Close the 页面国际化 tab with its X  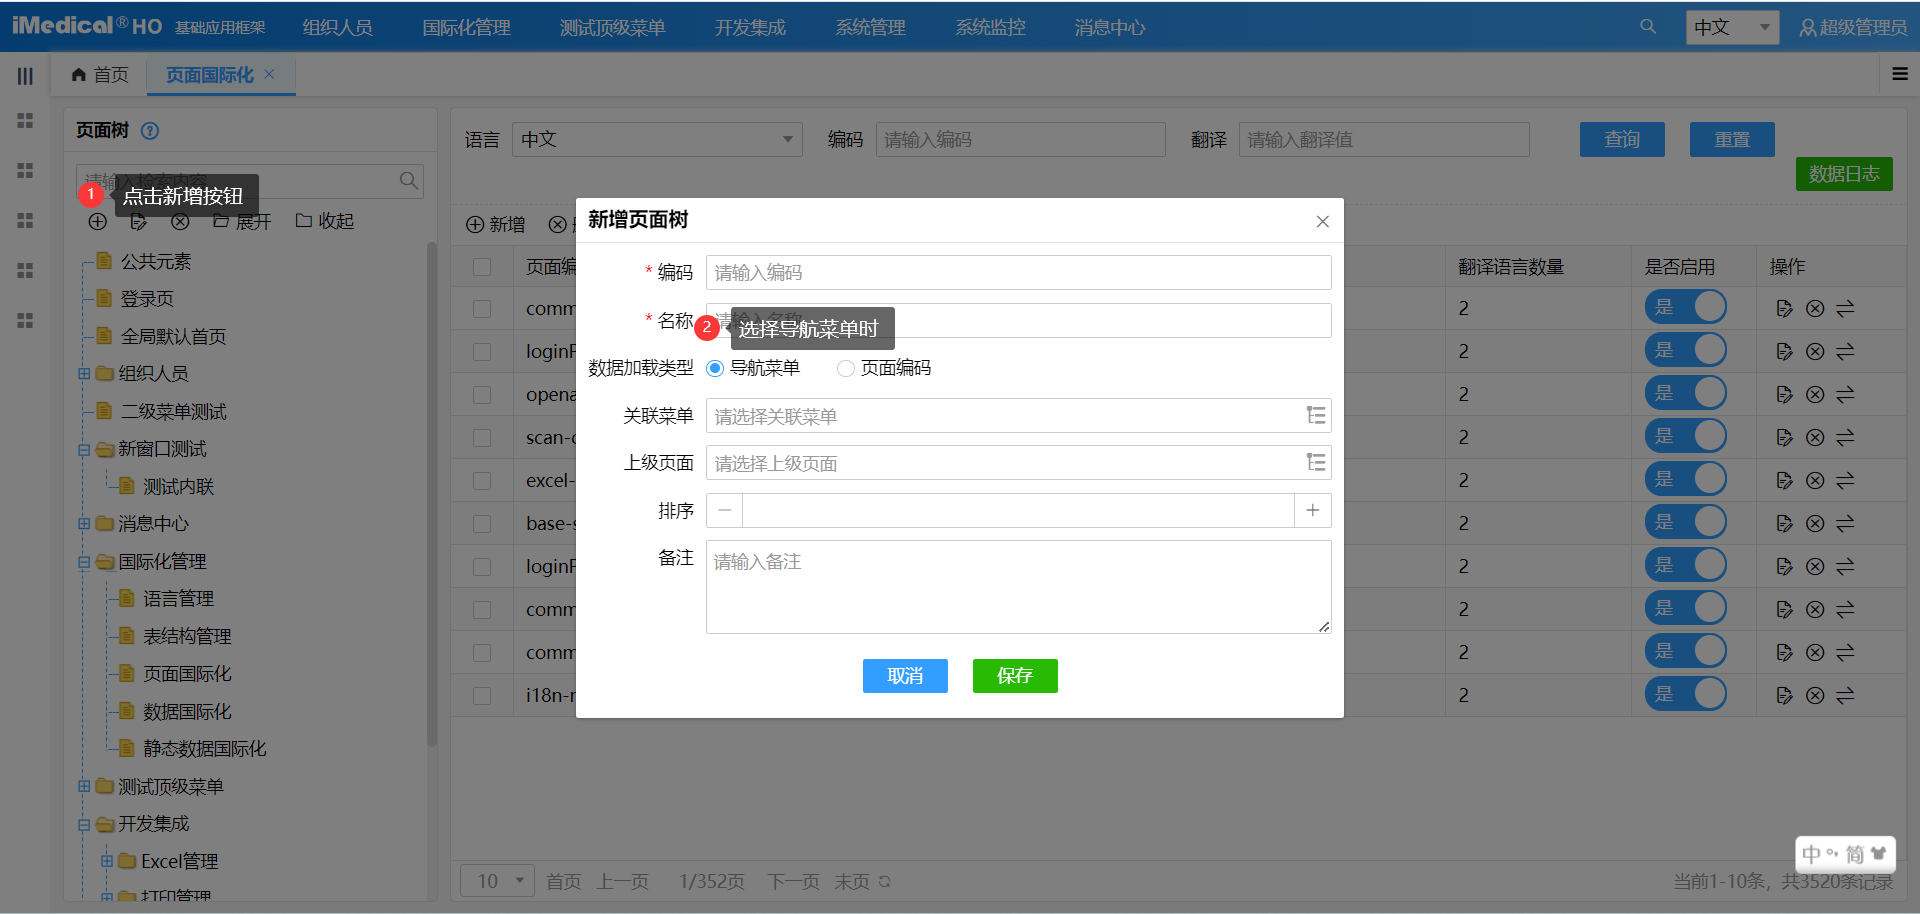269,74
